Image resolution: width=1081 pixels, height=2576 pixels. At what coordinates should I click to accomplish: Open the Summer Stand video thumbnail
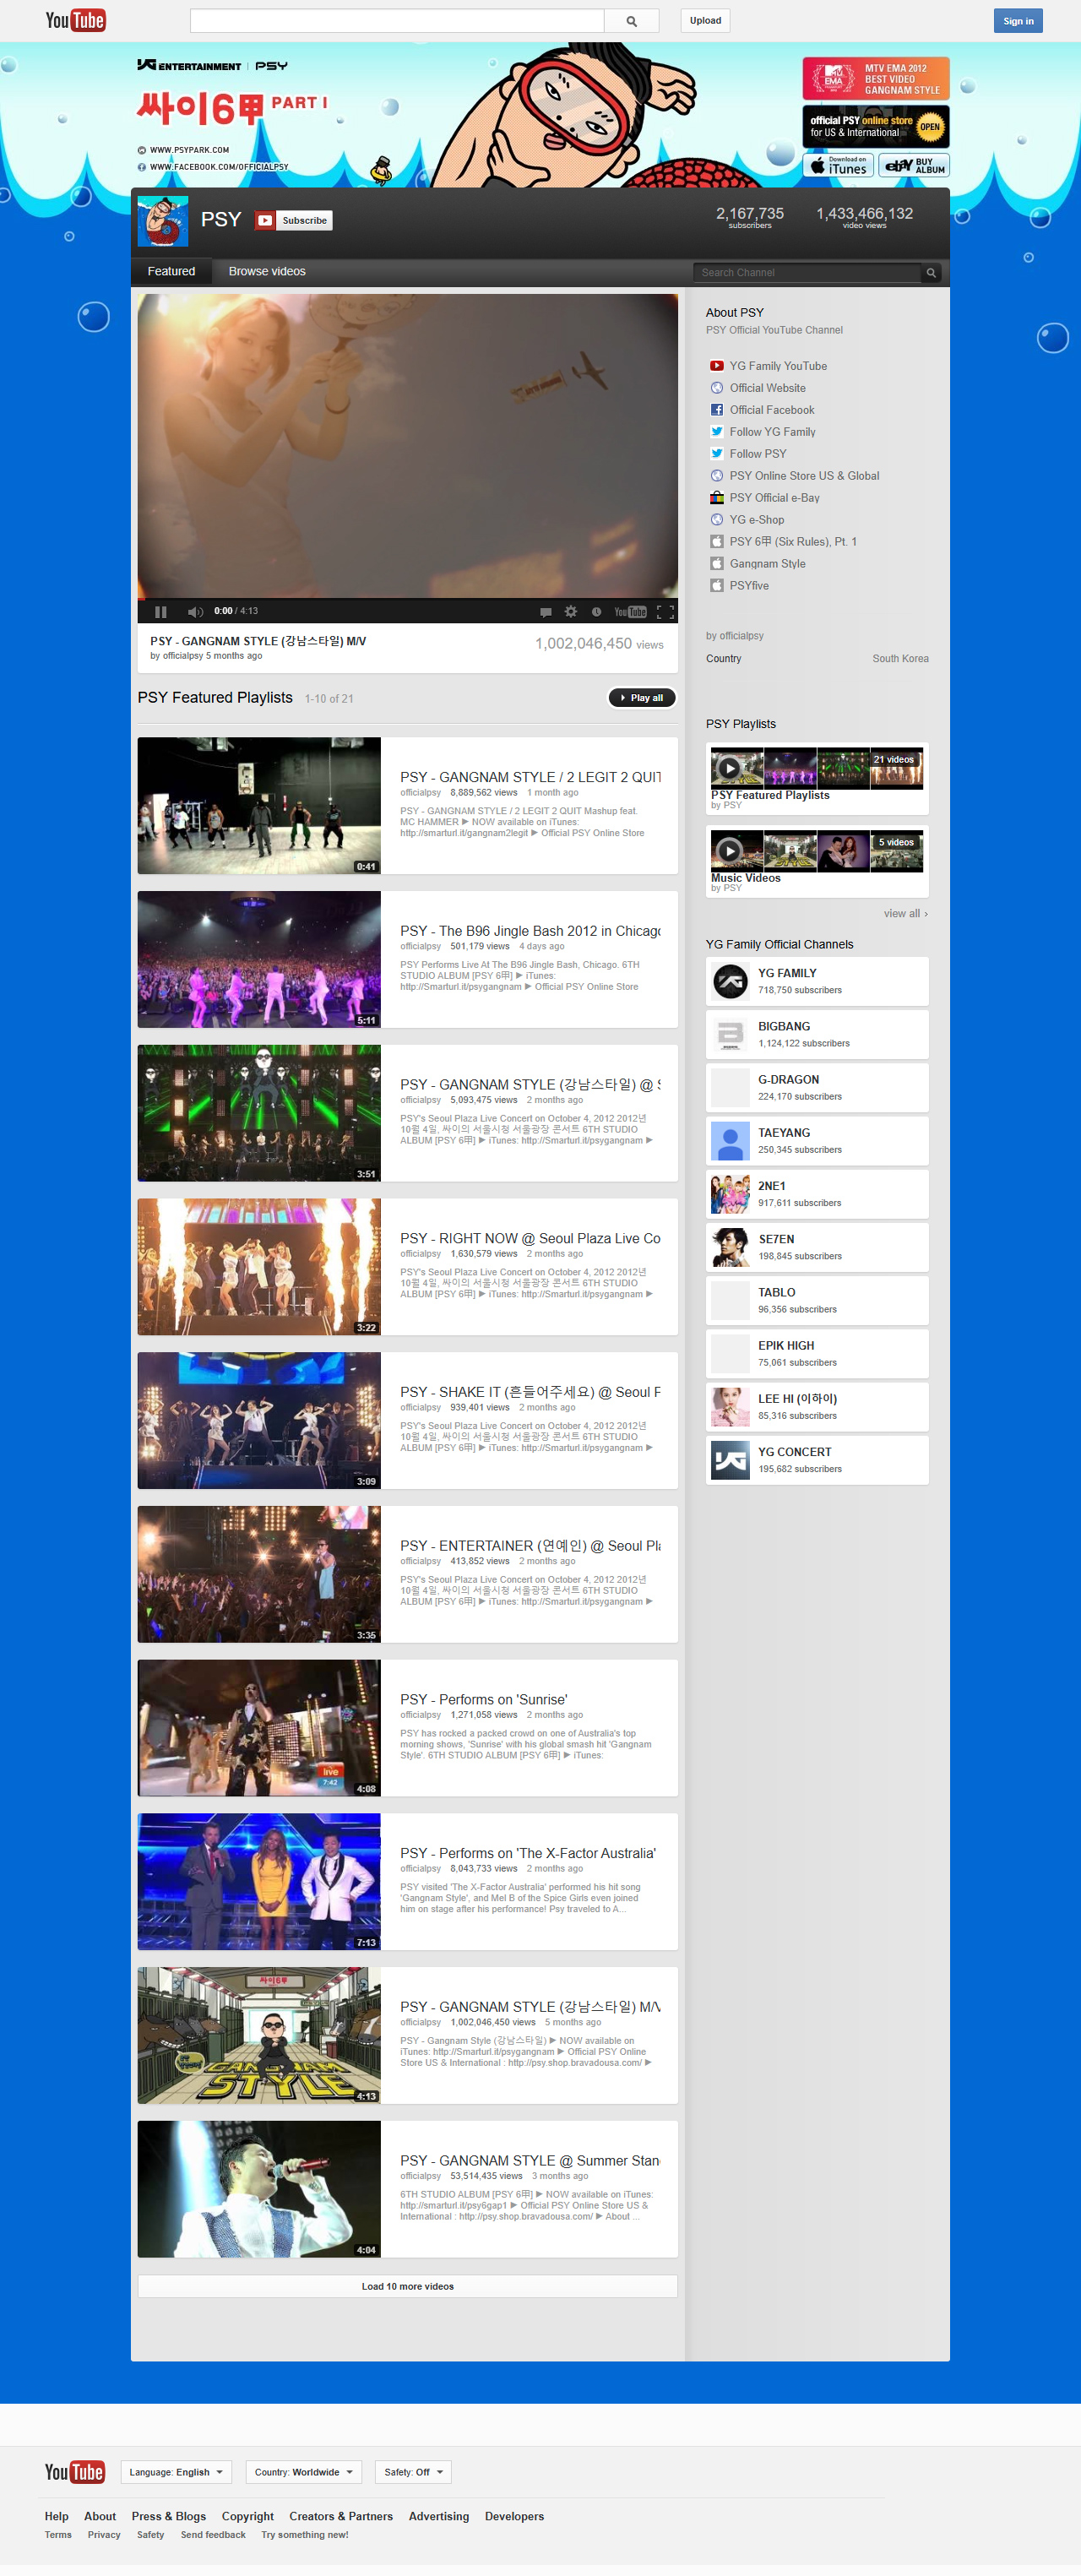tap(259, 2189)
